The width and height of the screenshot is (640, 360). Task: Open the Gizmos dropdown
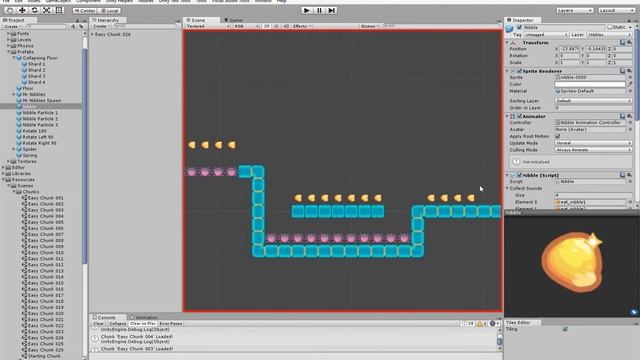coord(369,26)
